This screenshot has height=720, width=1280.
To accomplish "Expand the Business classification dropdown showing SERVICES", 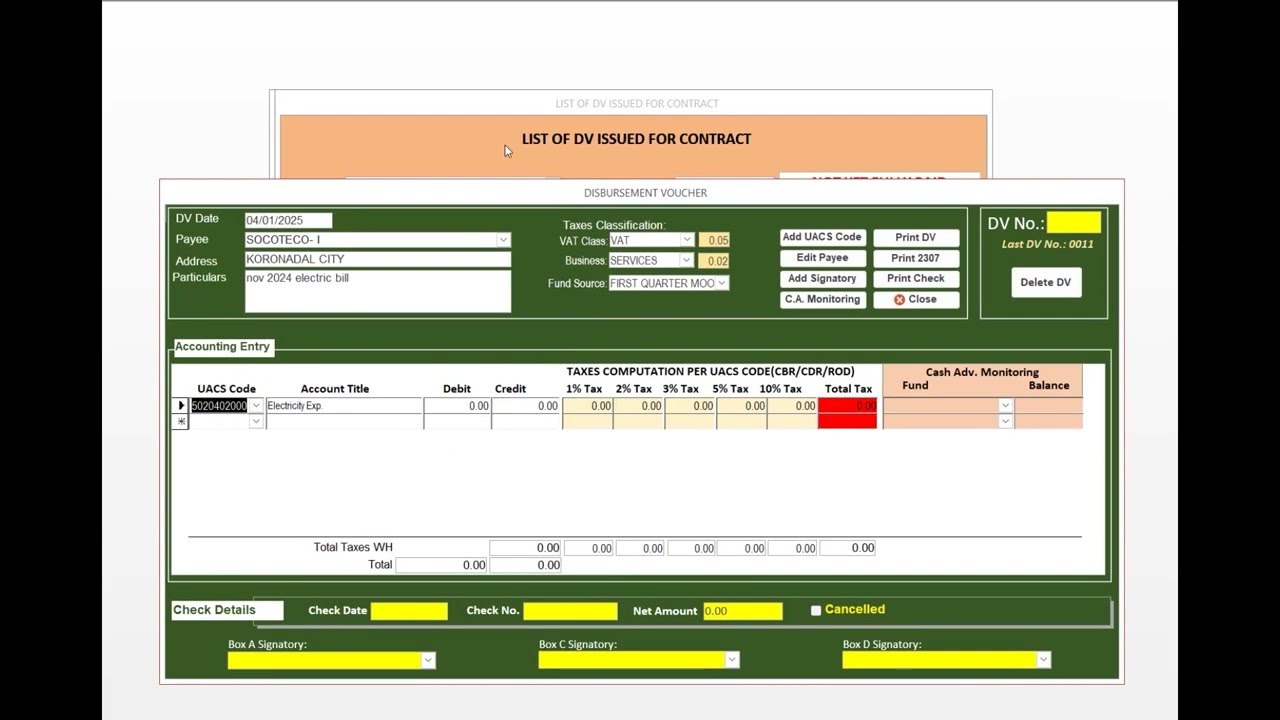I will (687, 261).
